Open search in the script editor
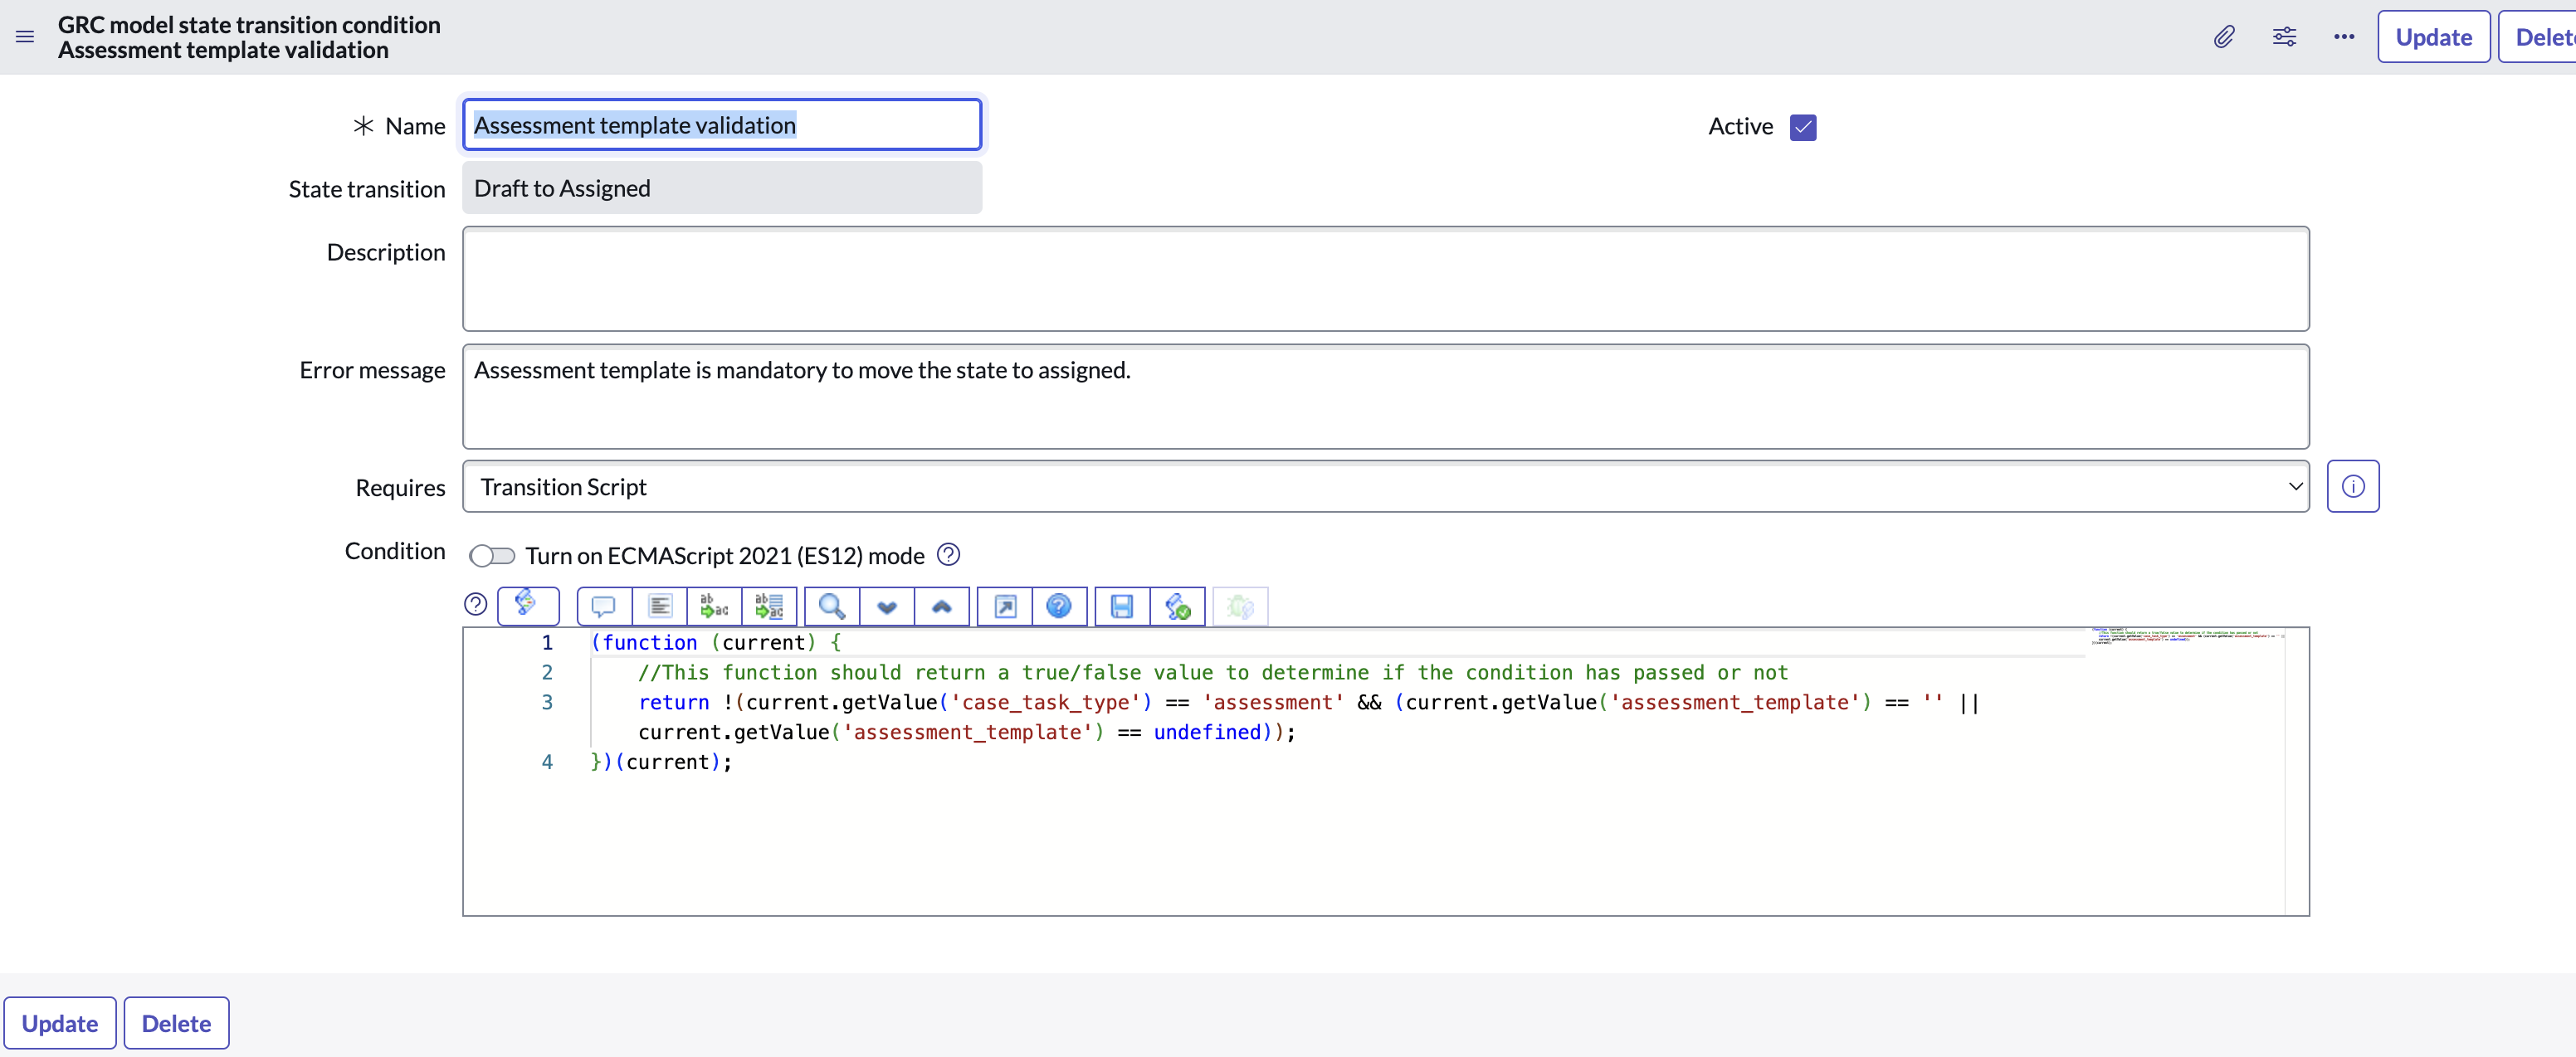 click(x=832, y=606)
